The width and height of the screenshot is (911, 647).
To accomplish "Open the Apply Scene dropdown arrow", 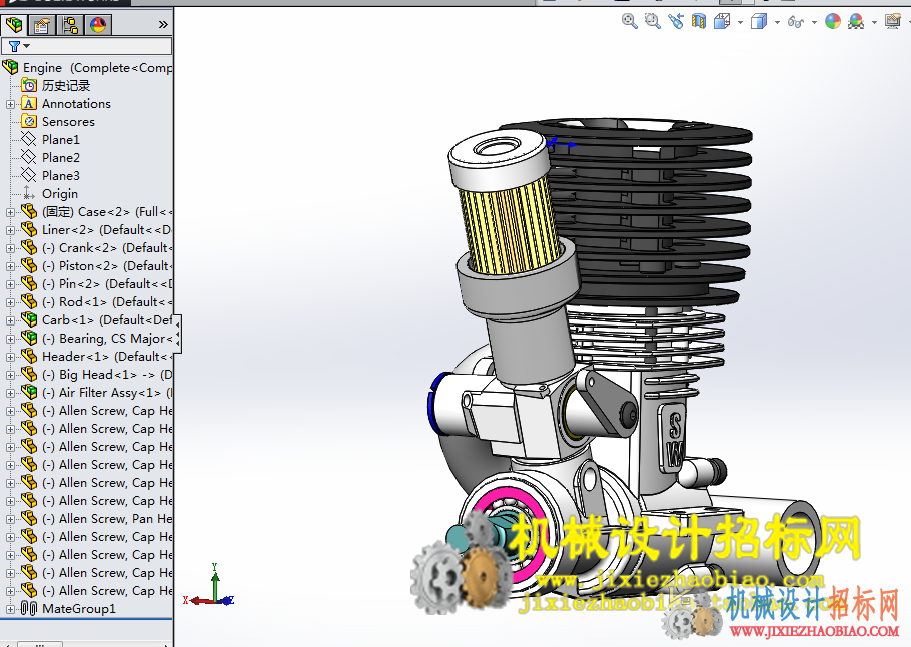I will click(874, 23).
